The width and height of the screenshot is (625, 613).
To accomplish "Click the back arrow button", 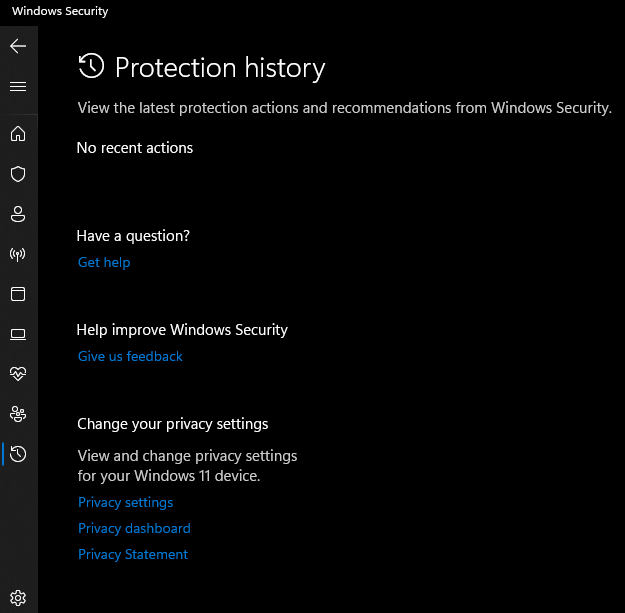I will coord(18,46).
